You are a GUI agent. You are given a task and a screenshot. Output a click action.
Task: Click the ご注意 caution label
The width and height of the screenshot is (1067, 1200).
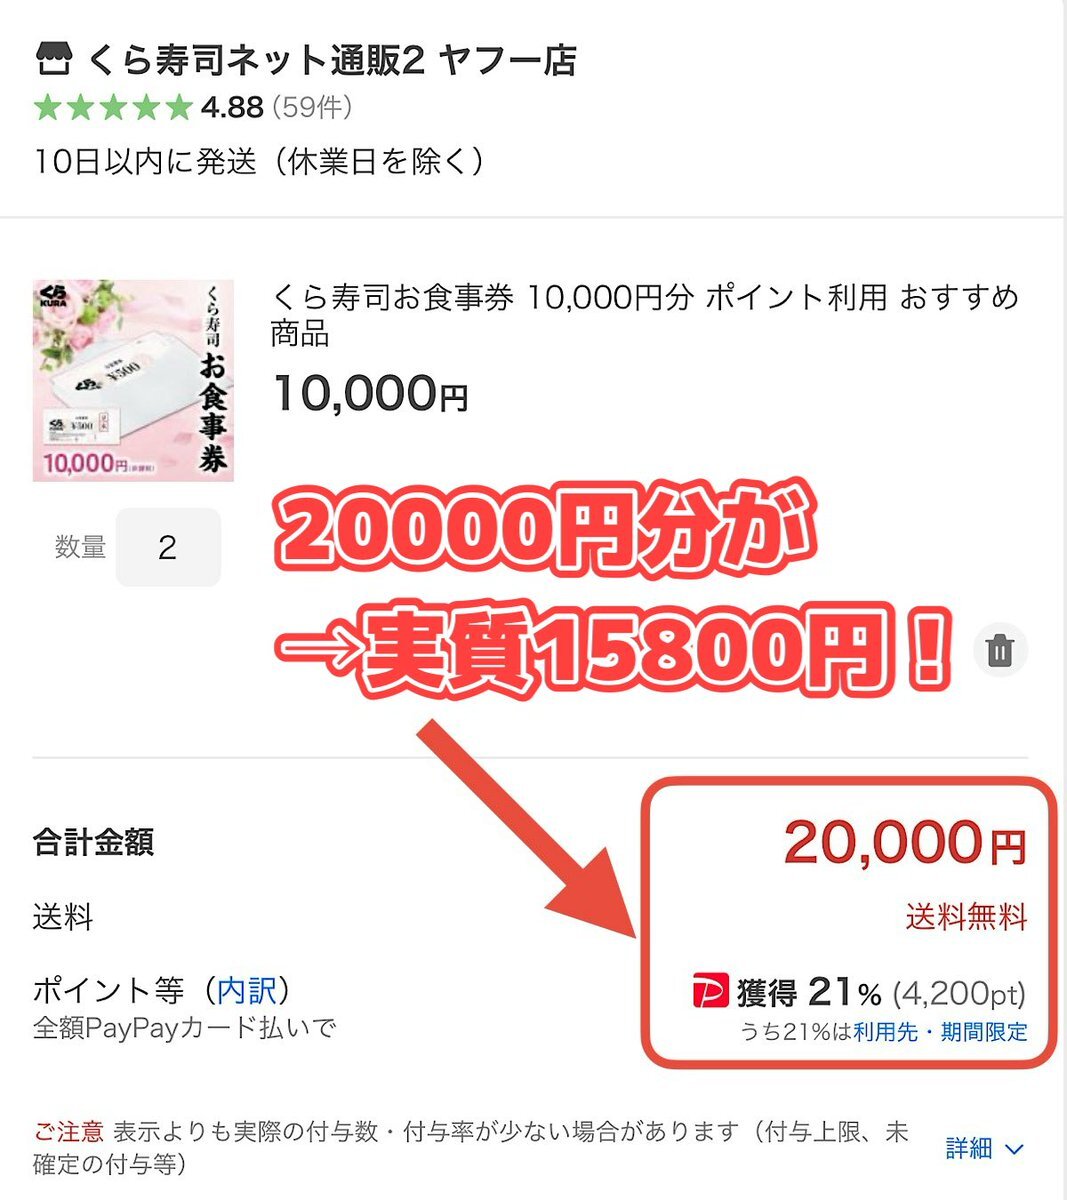69,1132
